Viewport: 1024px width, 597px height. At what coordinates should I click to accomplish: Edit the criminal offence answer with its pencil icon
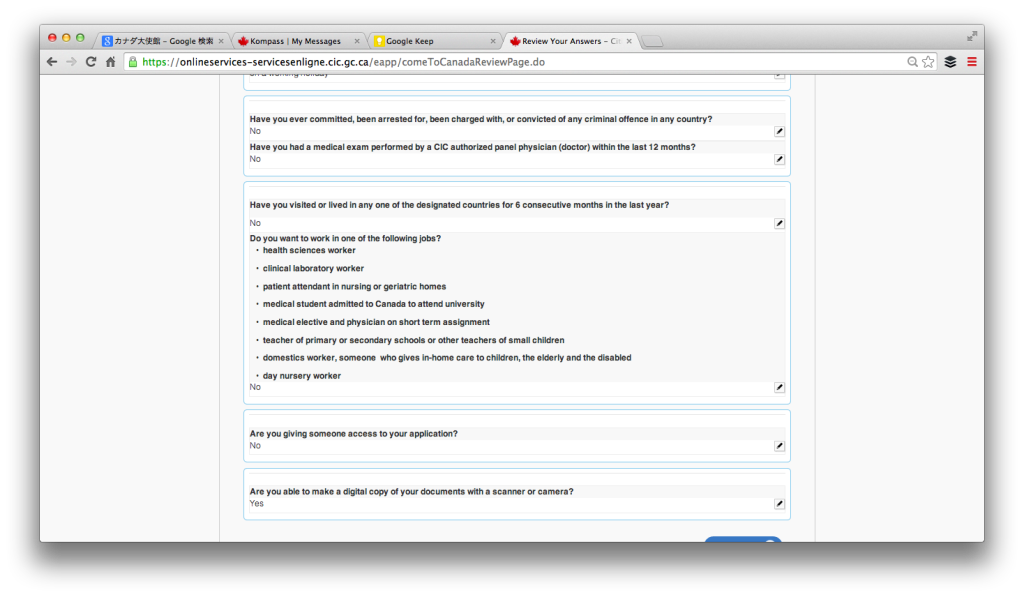779,131
